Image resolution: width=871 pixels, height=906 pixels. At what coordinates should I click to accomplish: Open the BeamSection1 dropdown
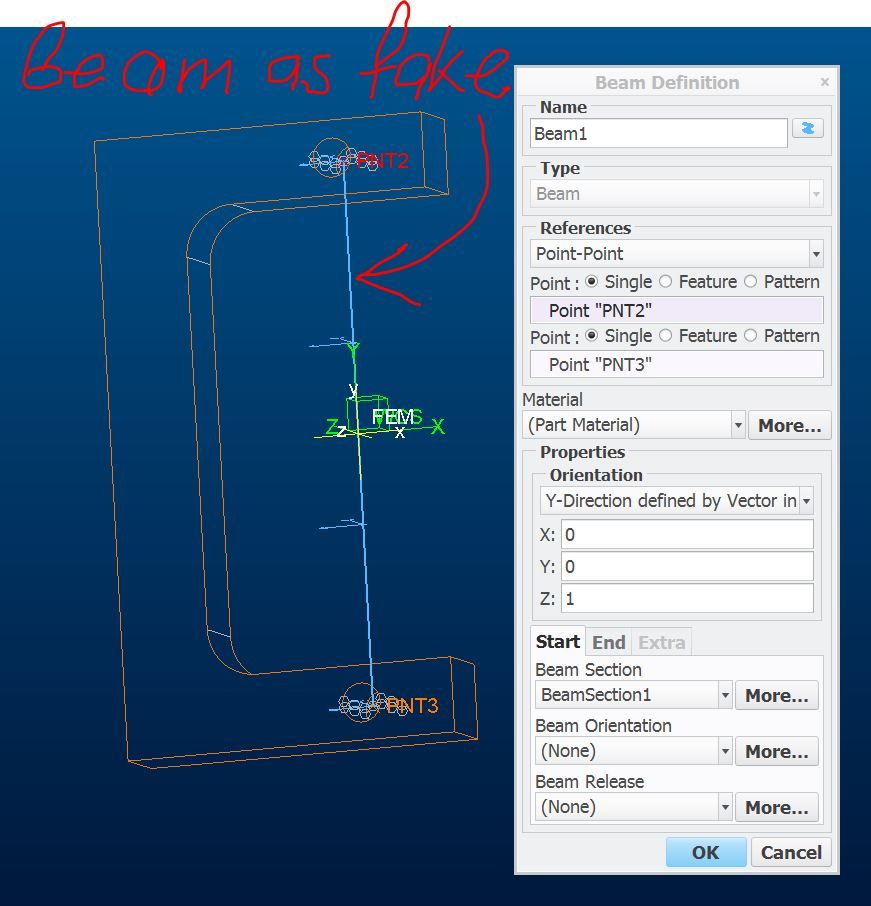point(725,695)
